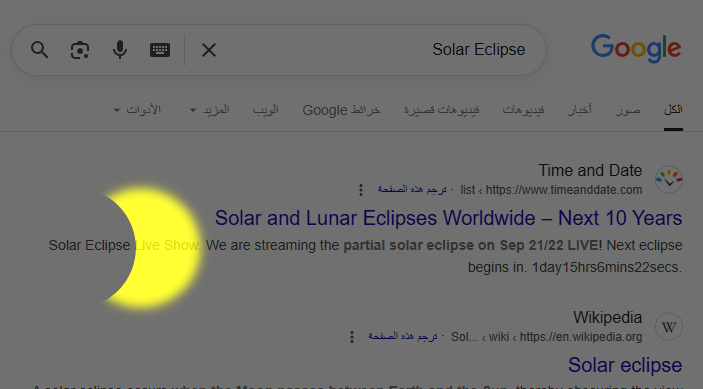The image size is (703, 389).
Task: Open the فيديوهات (Videos) tab
Action: (x=523, y=110)
